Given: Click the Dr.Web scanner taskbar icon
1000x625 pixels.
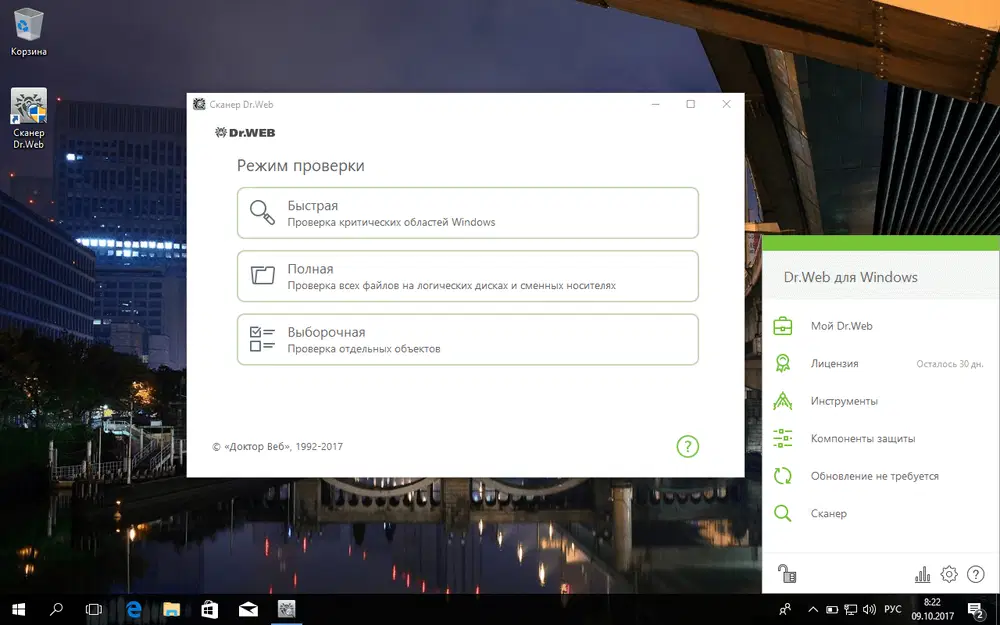Looking at the screenshot, I should (287, 609).
